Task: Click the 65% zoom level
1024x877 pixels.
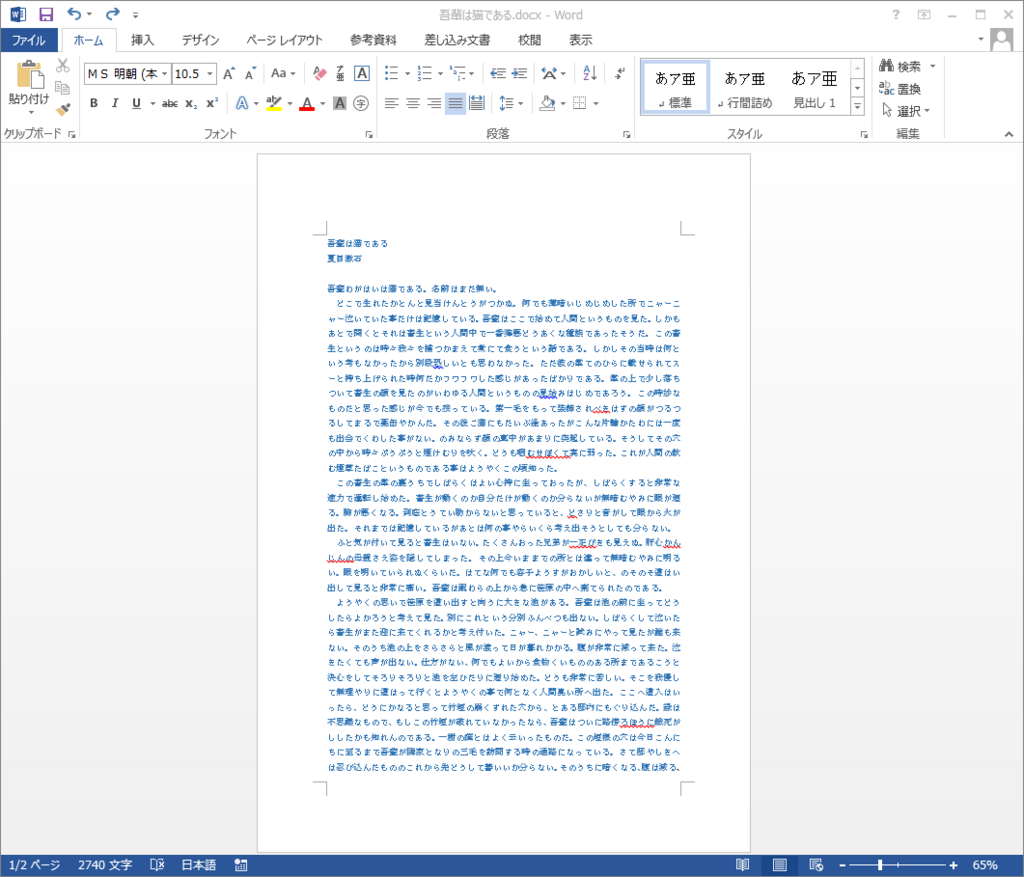Action: point(985,865)
